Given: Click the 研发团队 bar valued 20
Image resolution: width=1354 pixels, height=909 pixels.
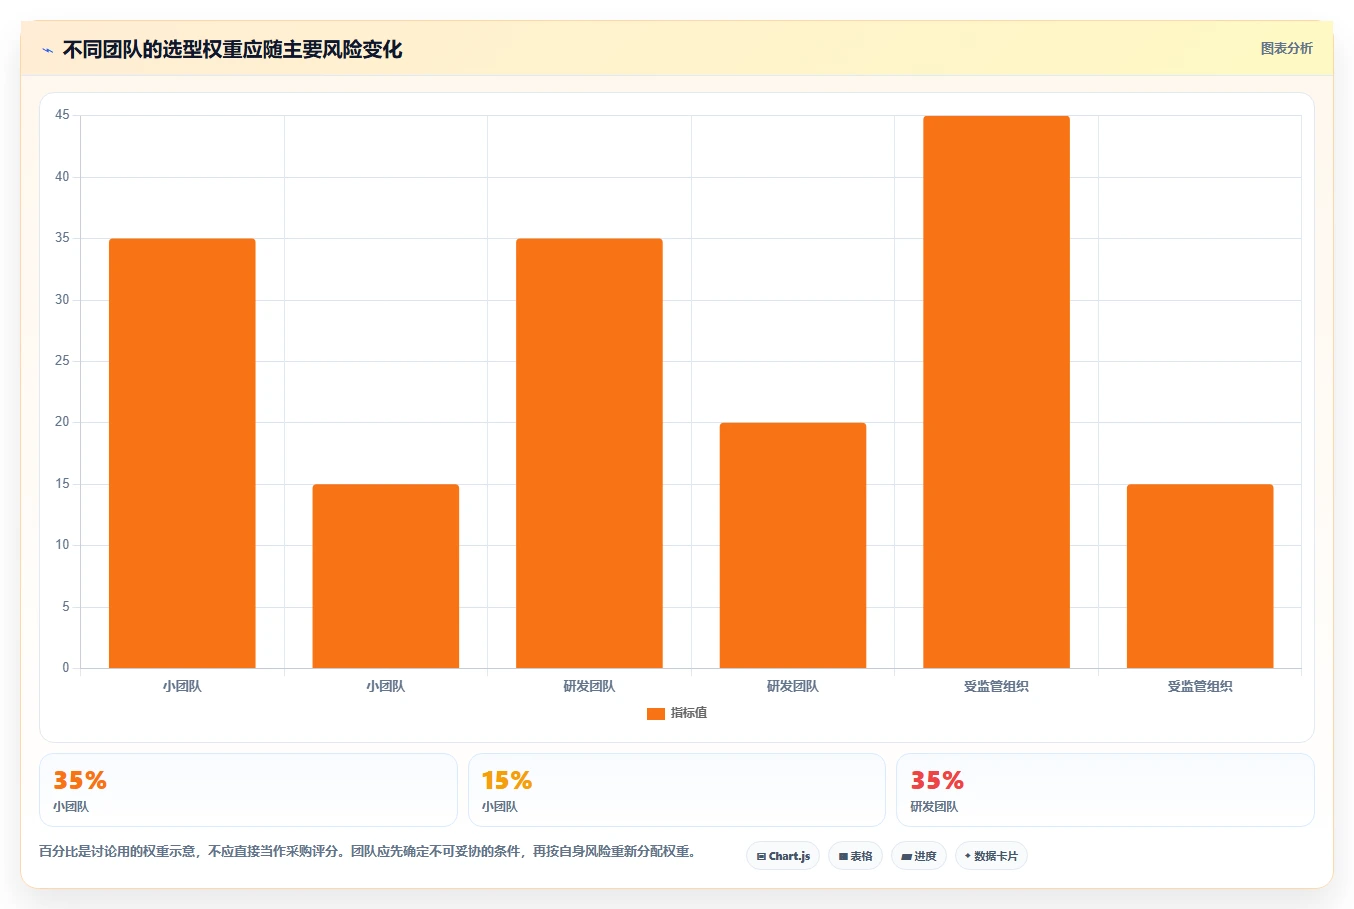Looking at the screenshot, I should tap(793, 545).
